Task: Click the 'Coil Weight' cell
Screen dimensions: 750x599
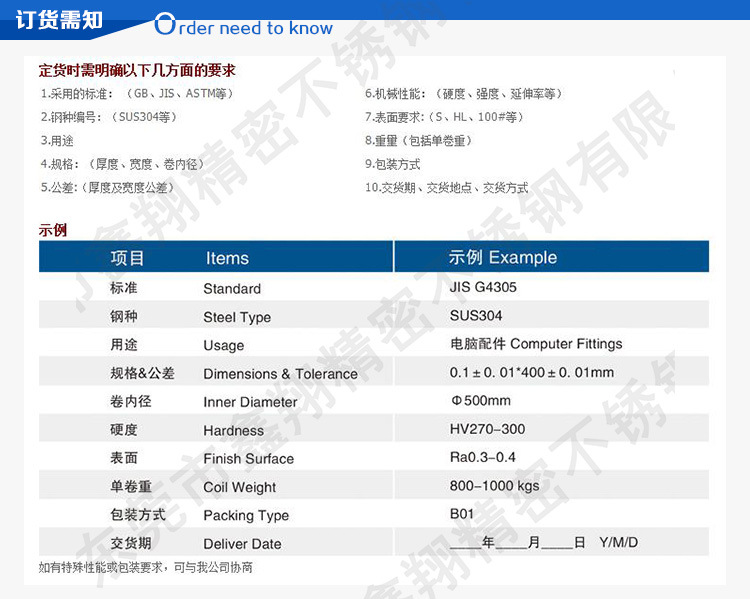Action: point(240,488)
